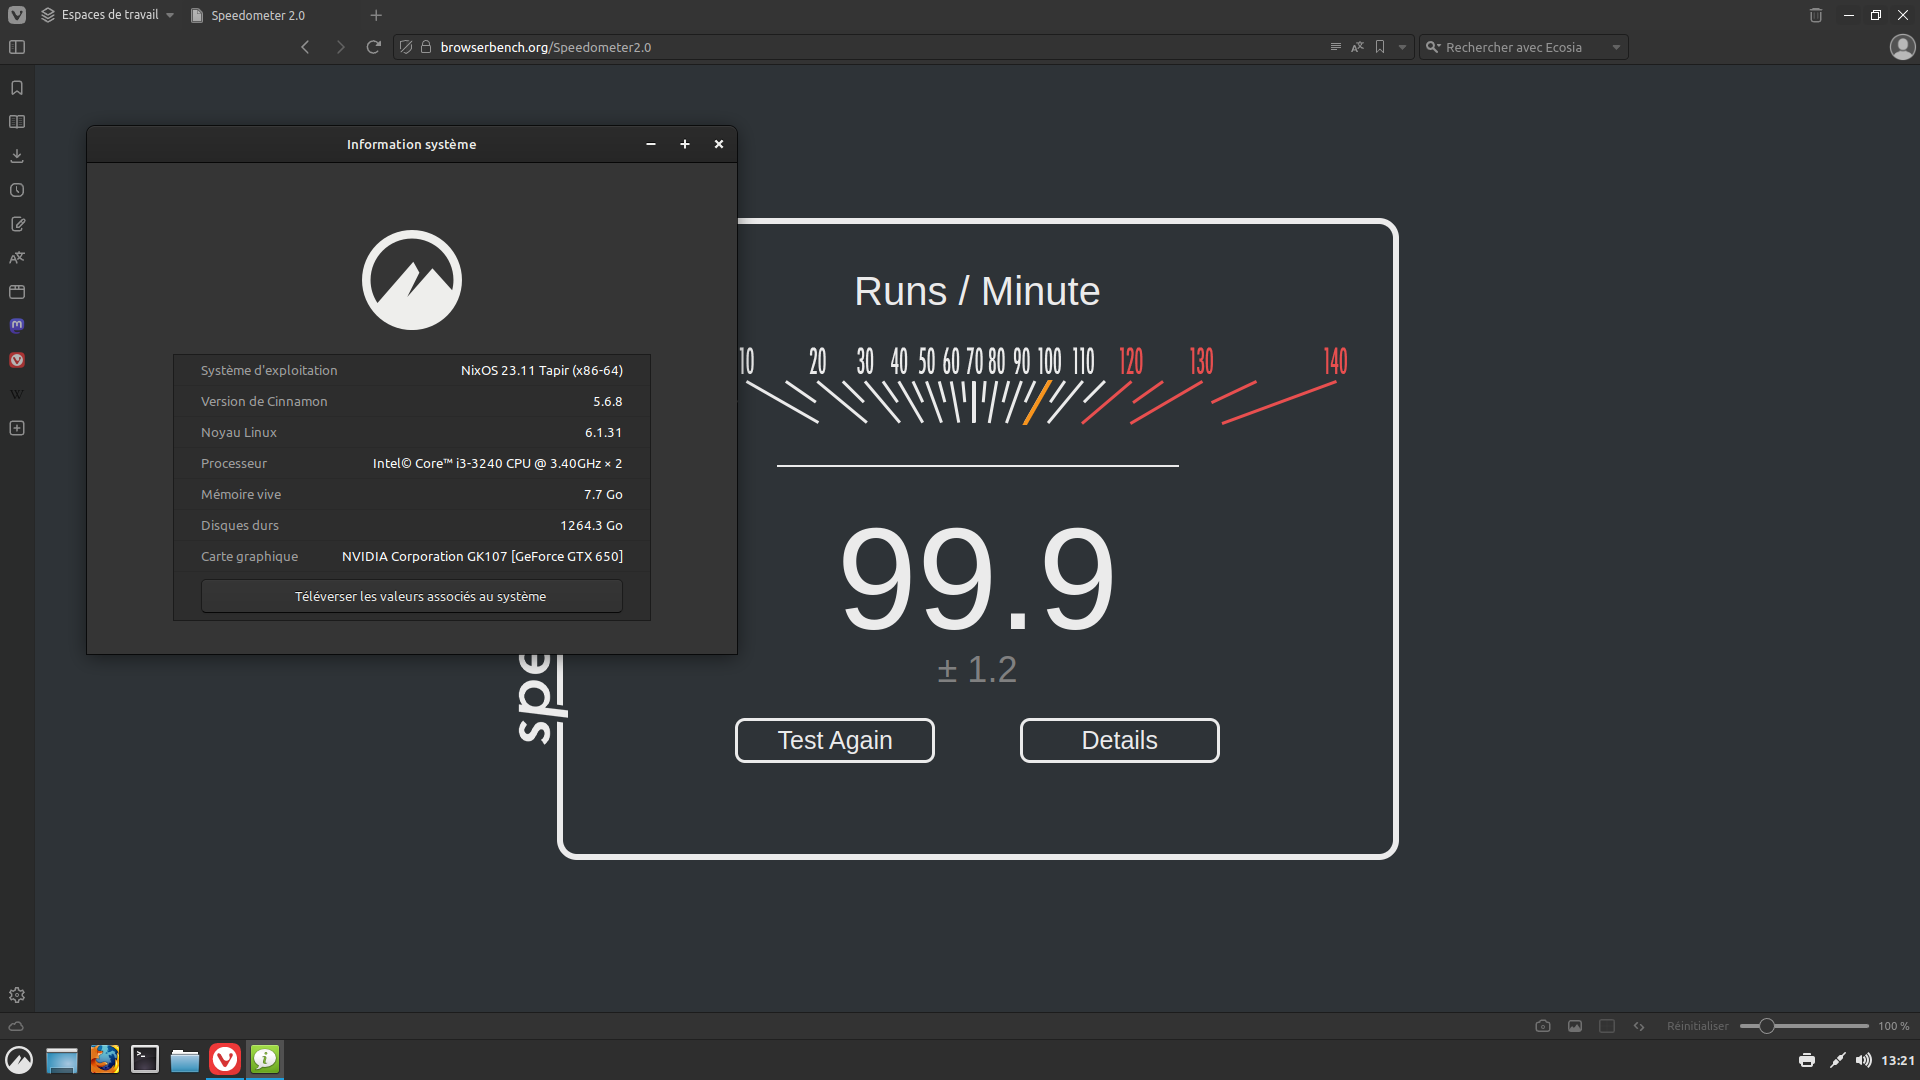1920x1080 pixels.
Task: Open the closed tabs trash icon
Action: tap(1816, 15)
